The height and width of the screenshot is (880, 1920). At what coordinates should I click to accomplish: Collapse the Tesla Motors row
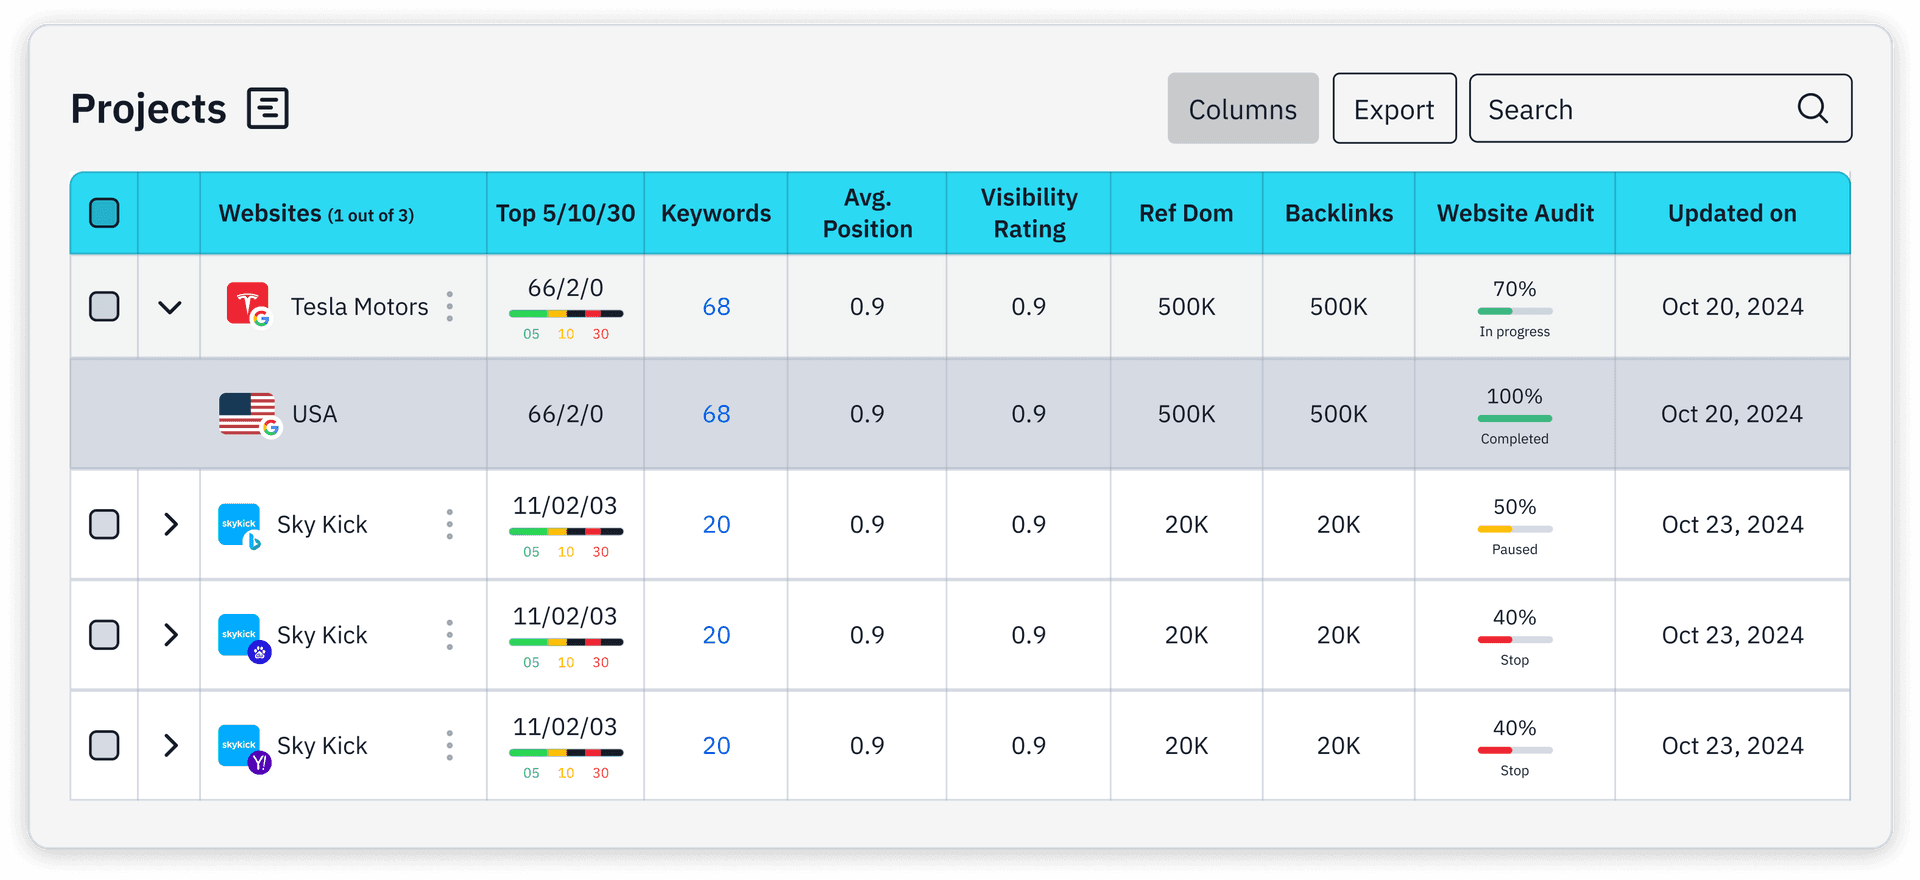(x=170, y=307)
